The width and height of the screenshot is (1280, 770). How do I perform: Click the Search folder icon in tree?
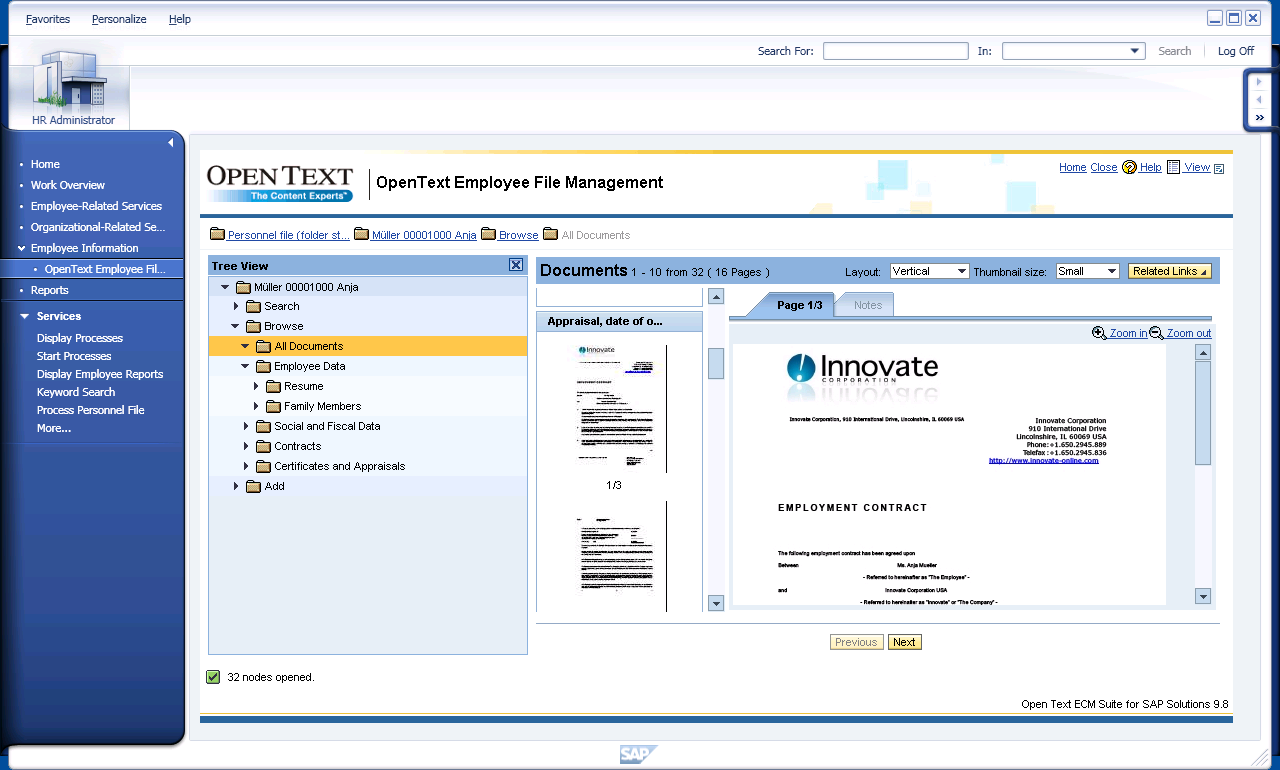tap(253, 306)
